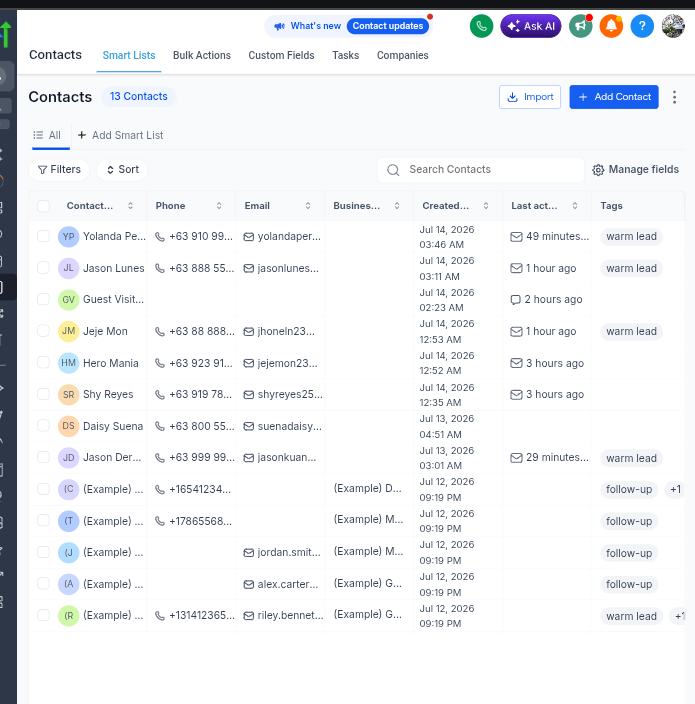Screen dimensions: 695x704
Task: Click the Add Contact button
Action: (x=614, y=97)
